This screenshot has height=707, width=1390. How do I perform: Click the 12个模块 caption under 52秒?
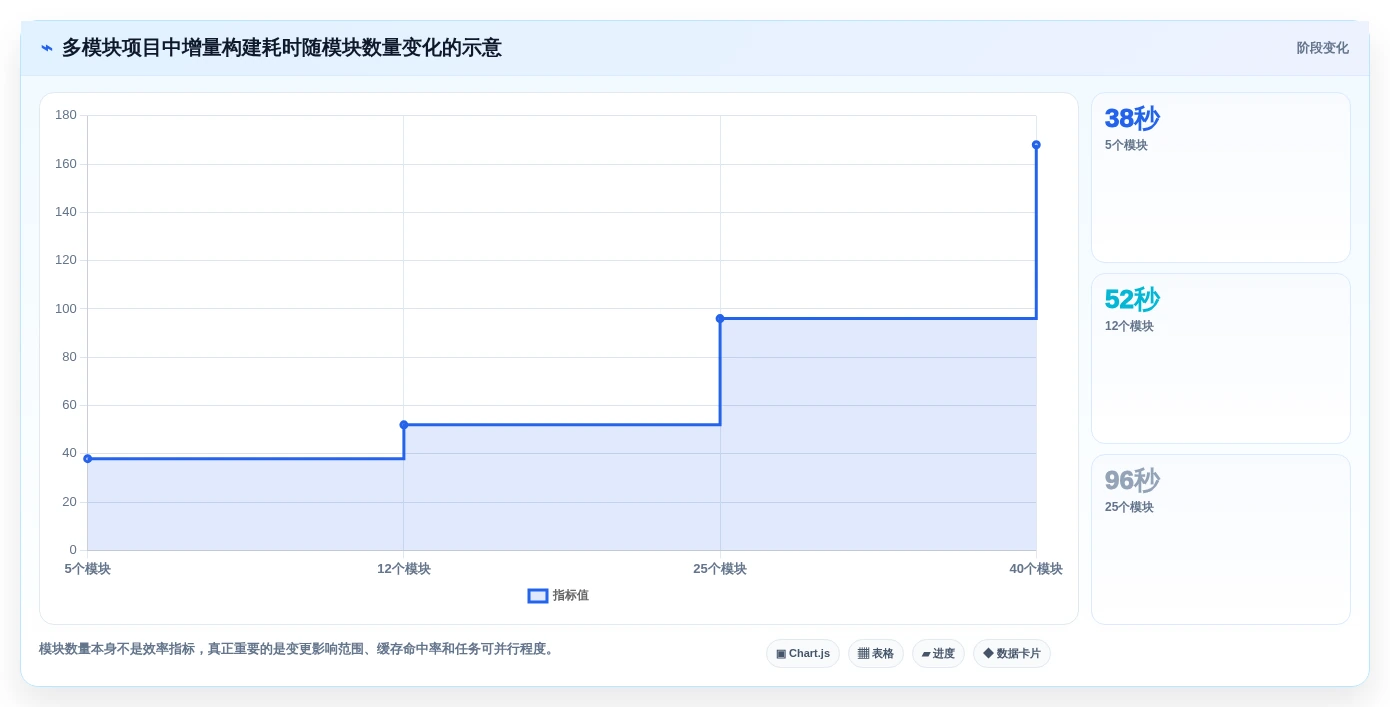point(1129,326)
